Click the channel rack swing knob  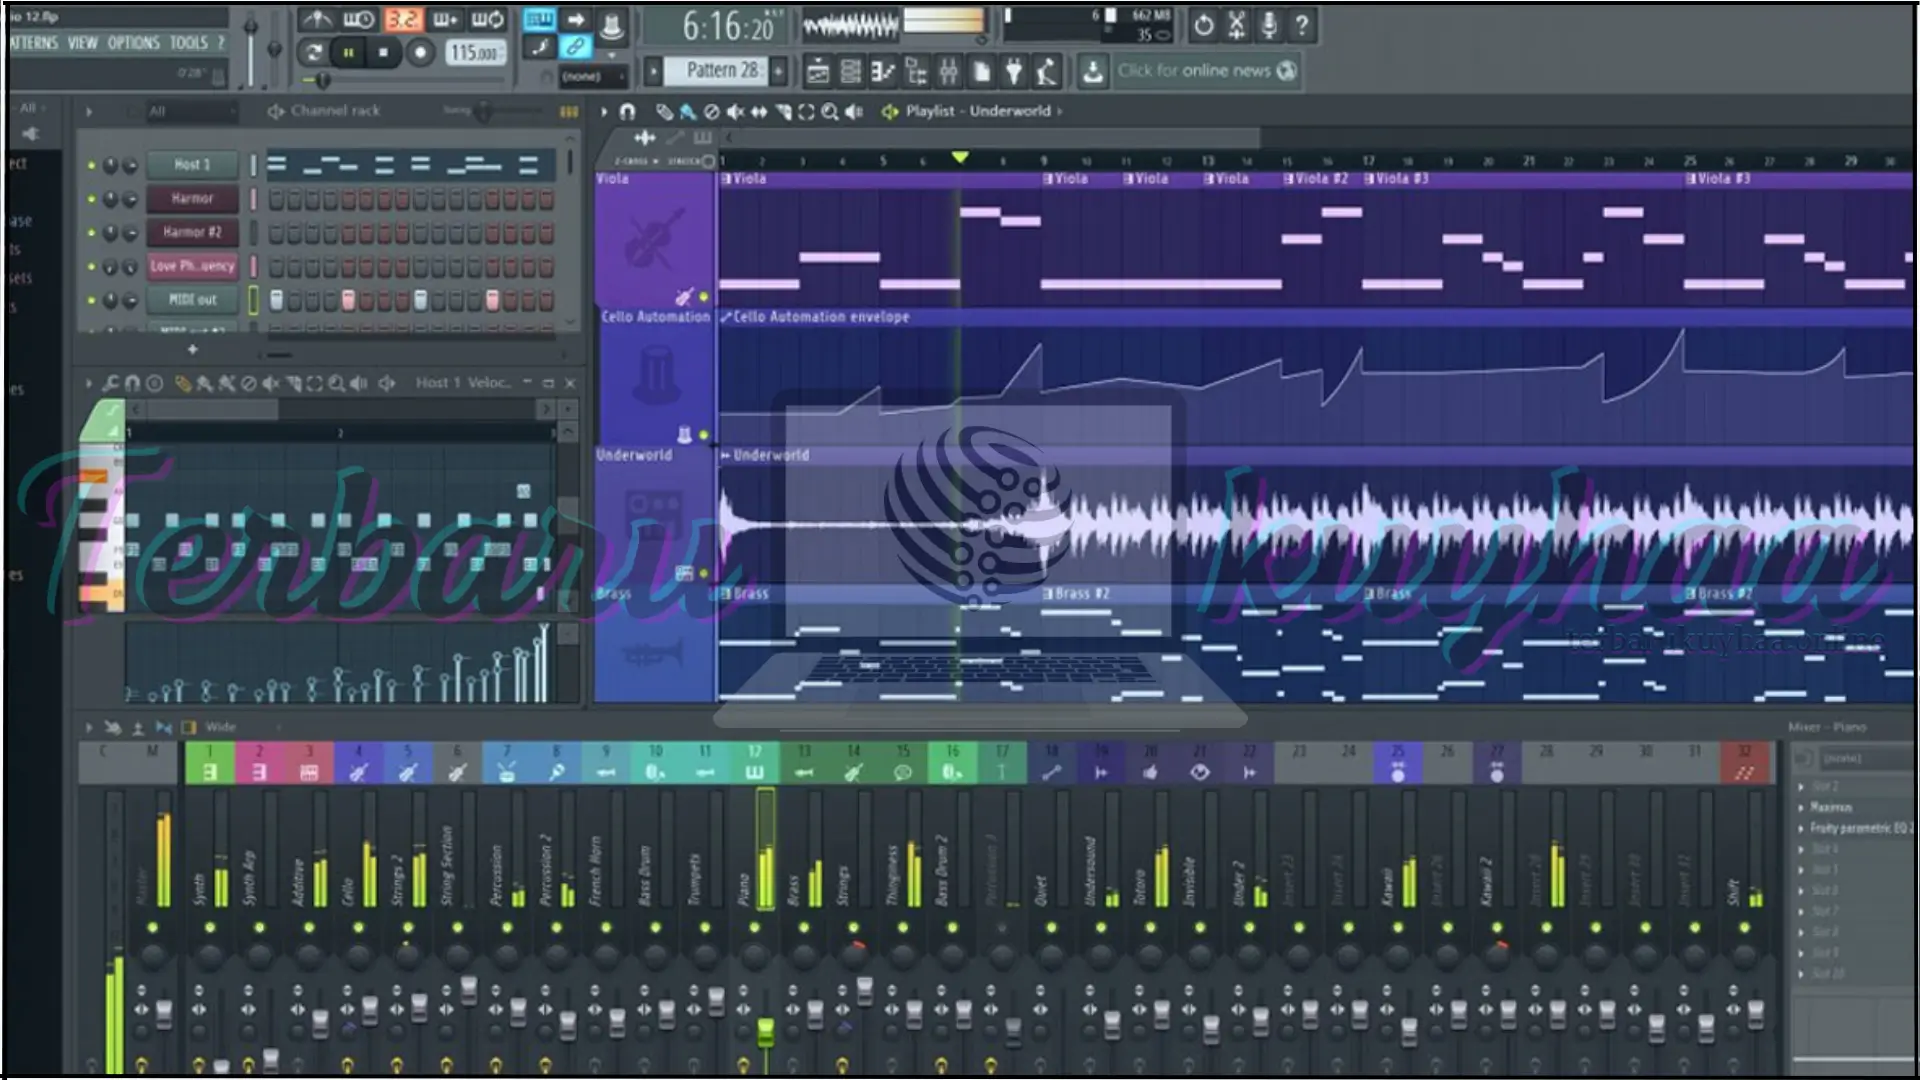(483, 111)
